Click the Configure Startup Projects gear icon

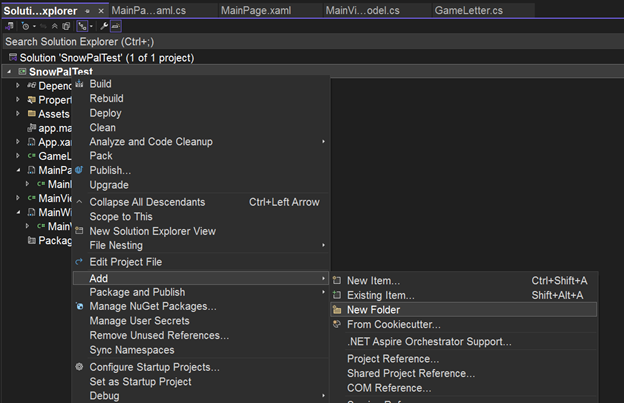[79, 366]
